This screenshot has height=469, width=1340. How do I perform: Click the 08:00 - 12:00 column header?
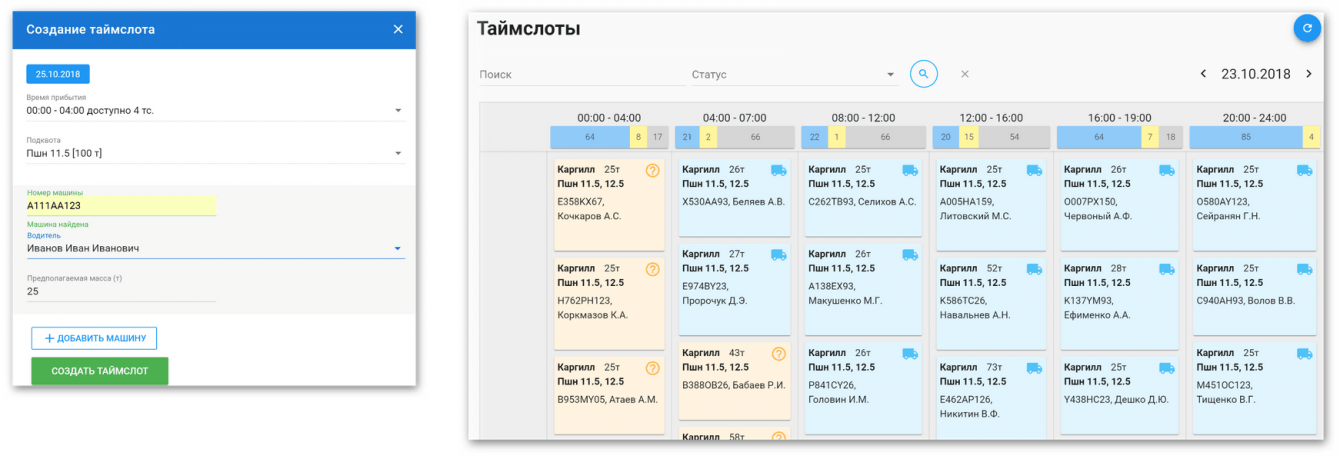click(x=863, y=118)
